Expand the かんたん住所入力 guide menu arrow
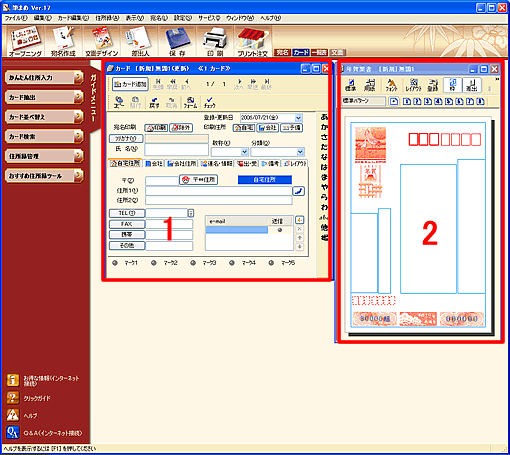Viewport: 510px width, 455px height. coord(79,77)
